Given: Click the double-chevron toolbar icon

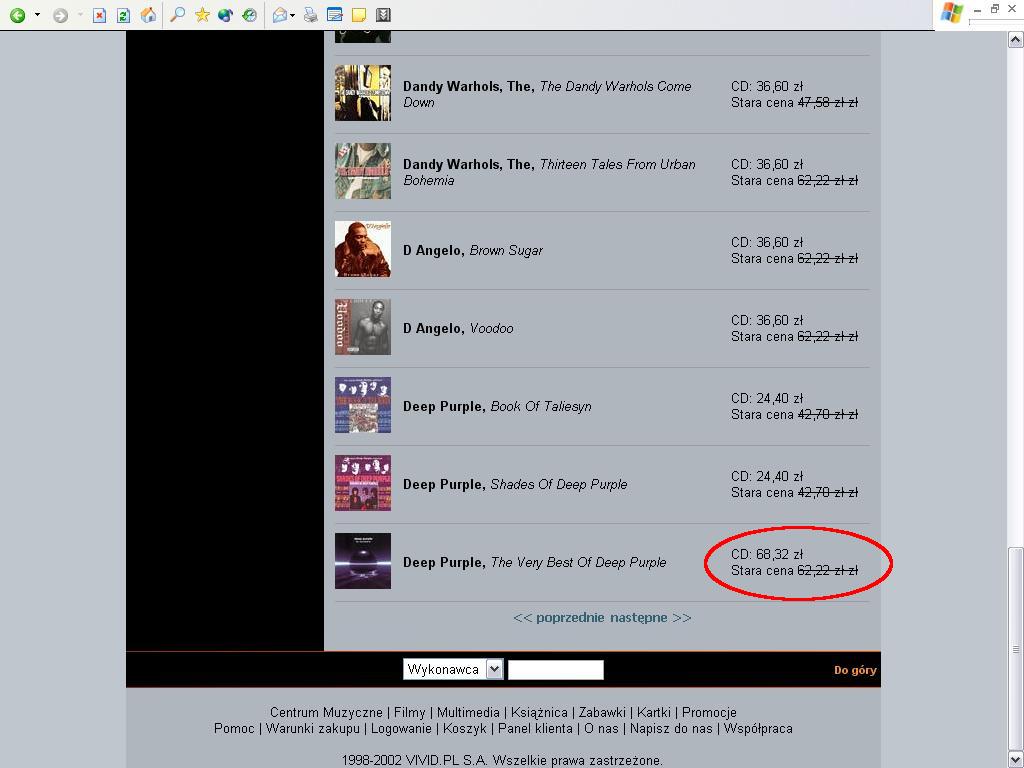Looking at the screenshot, I should tap(384, 14).
